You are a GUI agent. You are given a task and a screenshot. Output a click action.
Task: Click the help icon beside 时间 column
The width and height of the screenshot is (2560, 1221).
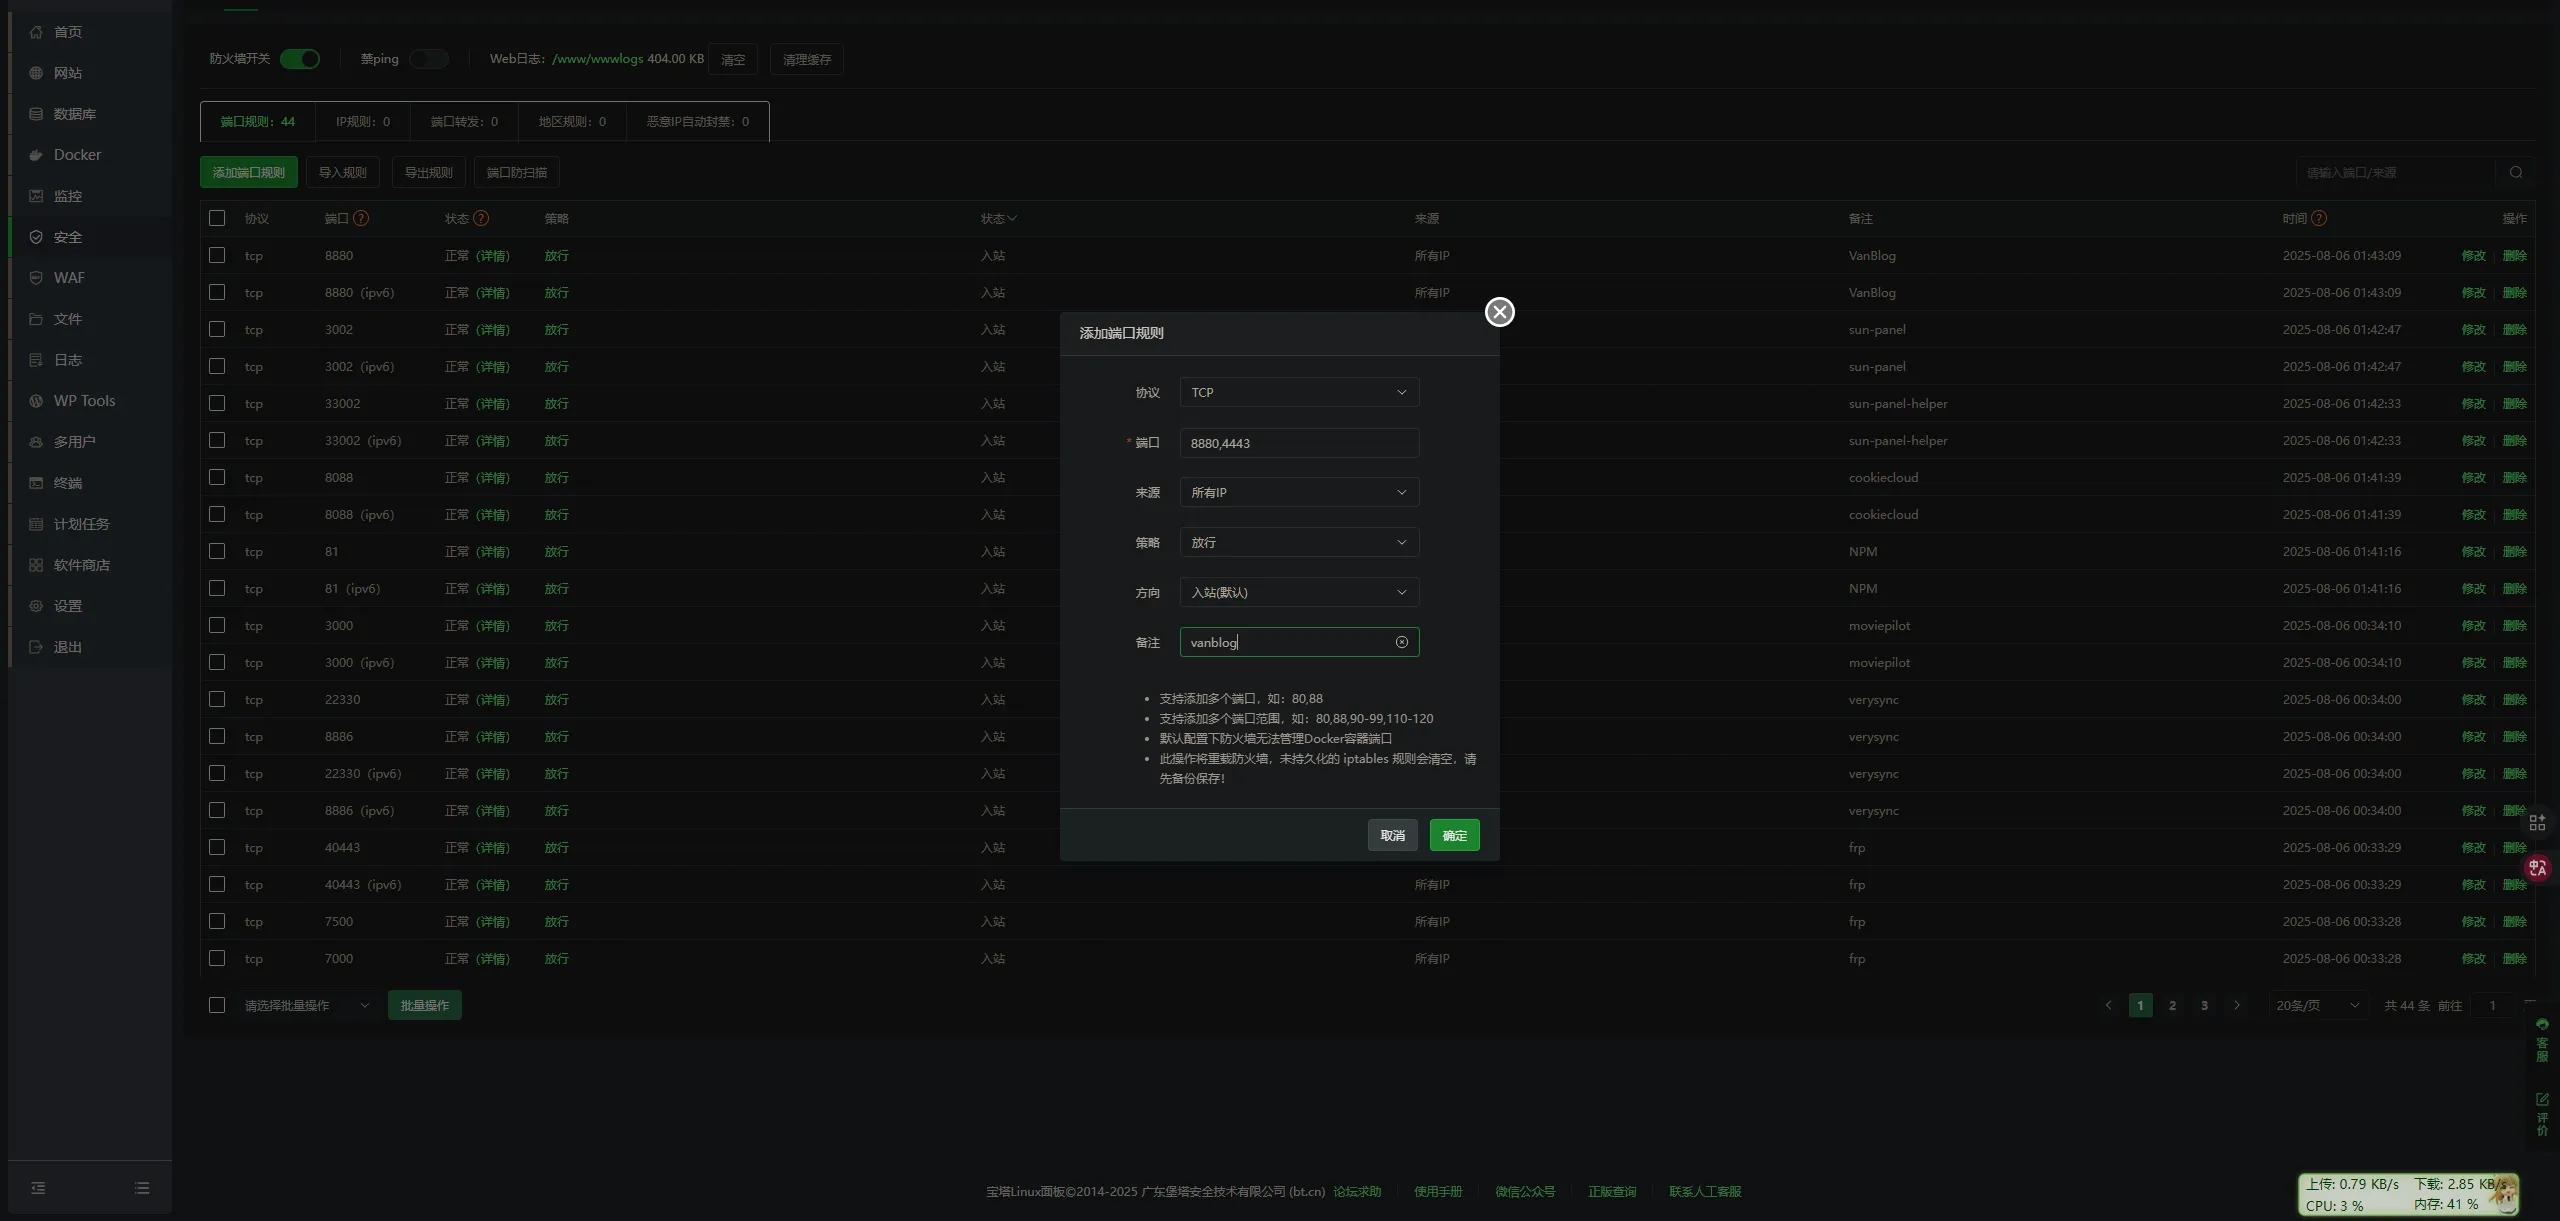[2319, 218]
